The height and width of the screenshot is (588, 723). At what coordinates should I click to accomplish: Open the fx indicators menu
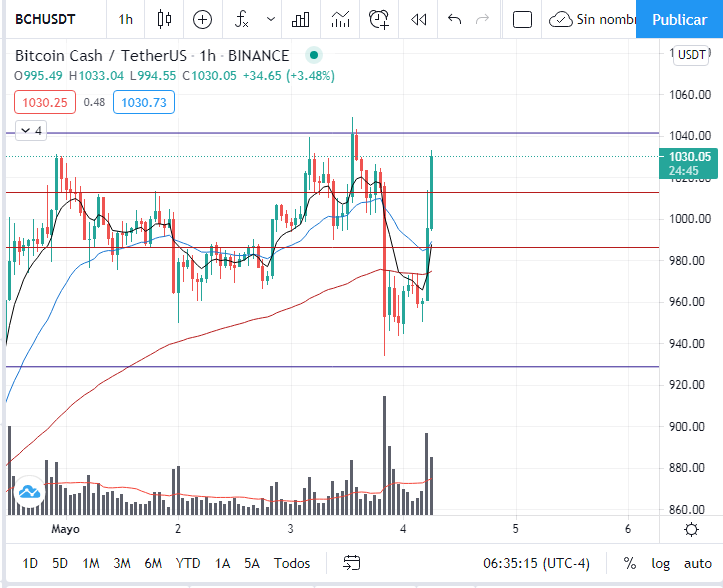(x=242, y=19)
